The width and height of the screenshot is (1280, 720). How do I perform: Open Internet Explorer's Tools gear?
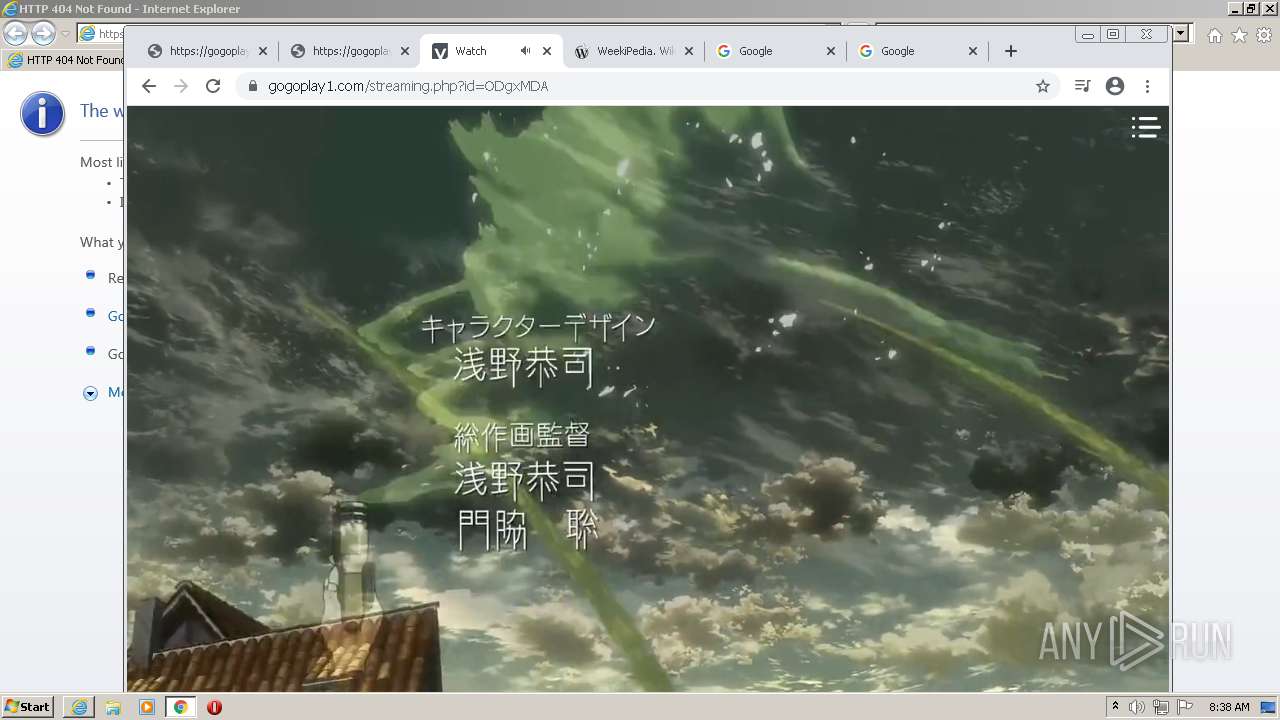(x=1264, y=35)
